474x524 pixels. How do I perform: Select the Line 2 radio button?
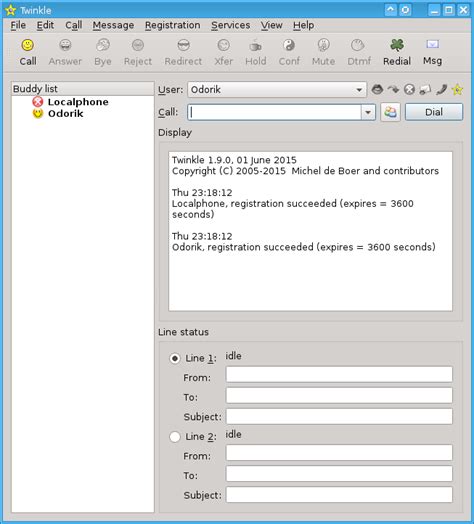pos(174,436)
